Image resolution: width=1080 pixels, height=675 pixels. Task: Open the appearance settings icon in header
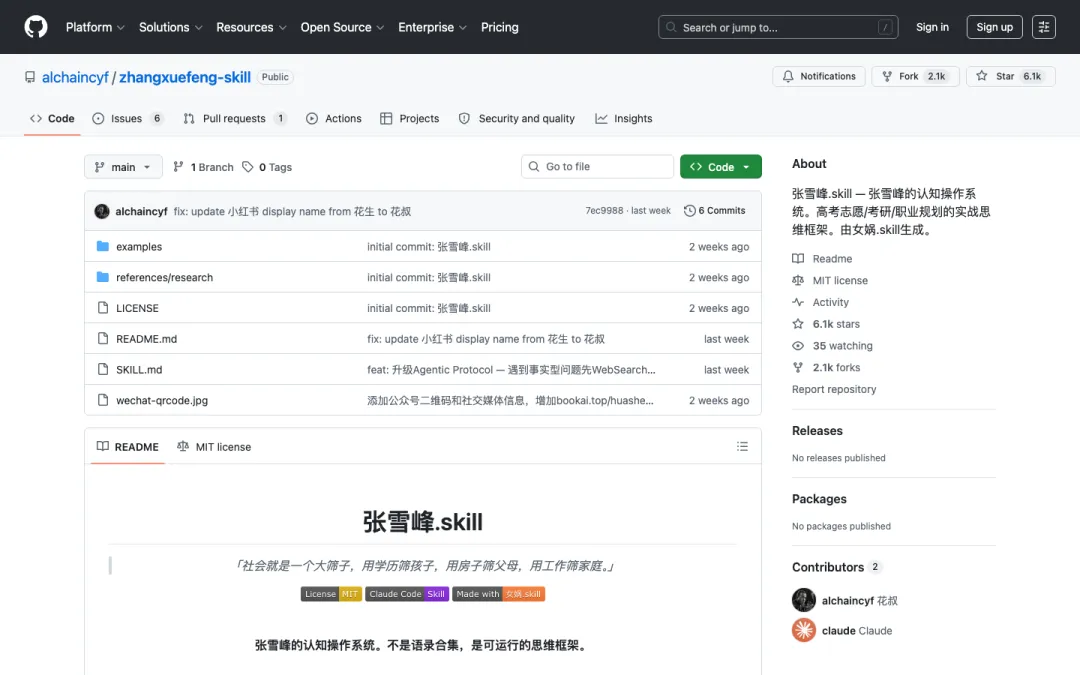tap(1043, 27)
